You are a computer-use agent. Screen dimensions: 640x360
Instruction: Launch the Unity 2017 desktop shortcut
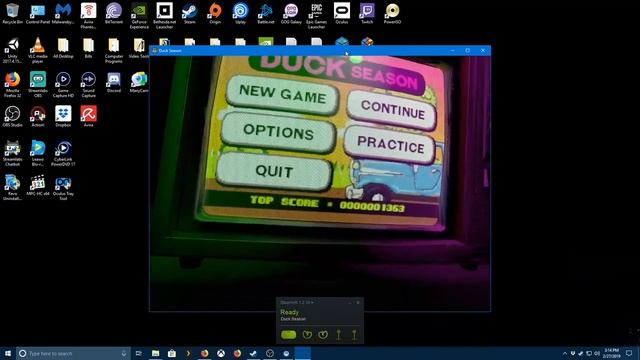pos(12,50)
